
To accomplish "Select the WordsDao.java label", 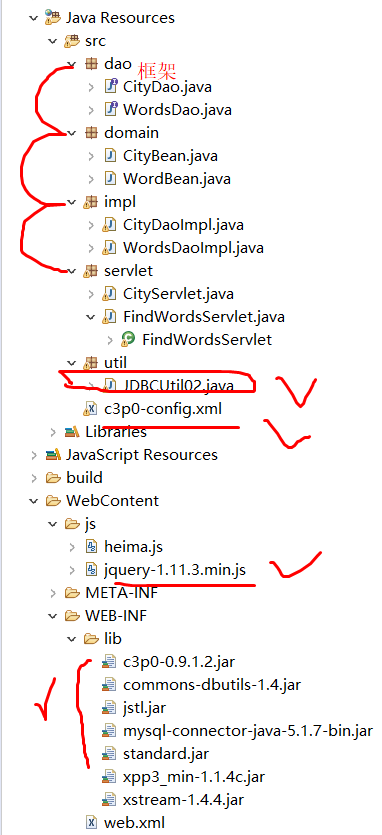I will 177,110.
